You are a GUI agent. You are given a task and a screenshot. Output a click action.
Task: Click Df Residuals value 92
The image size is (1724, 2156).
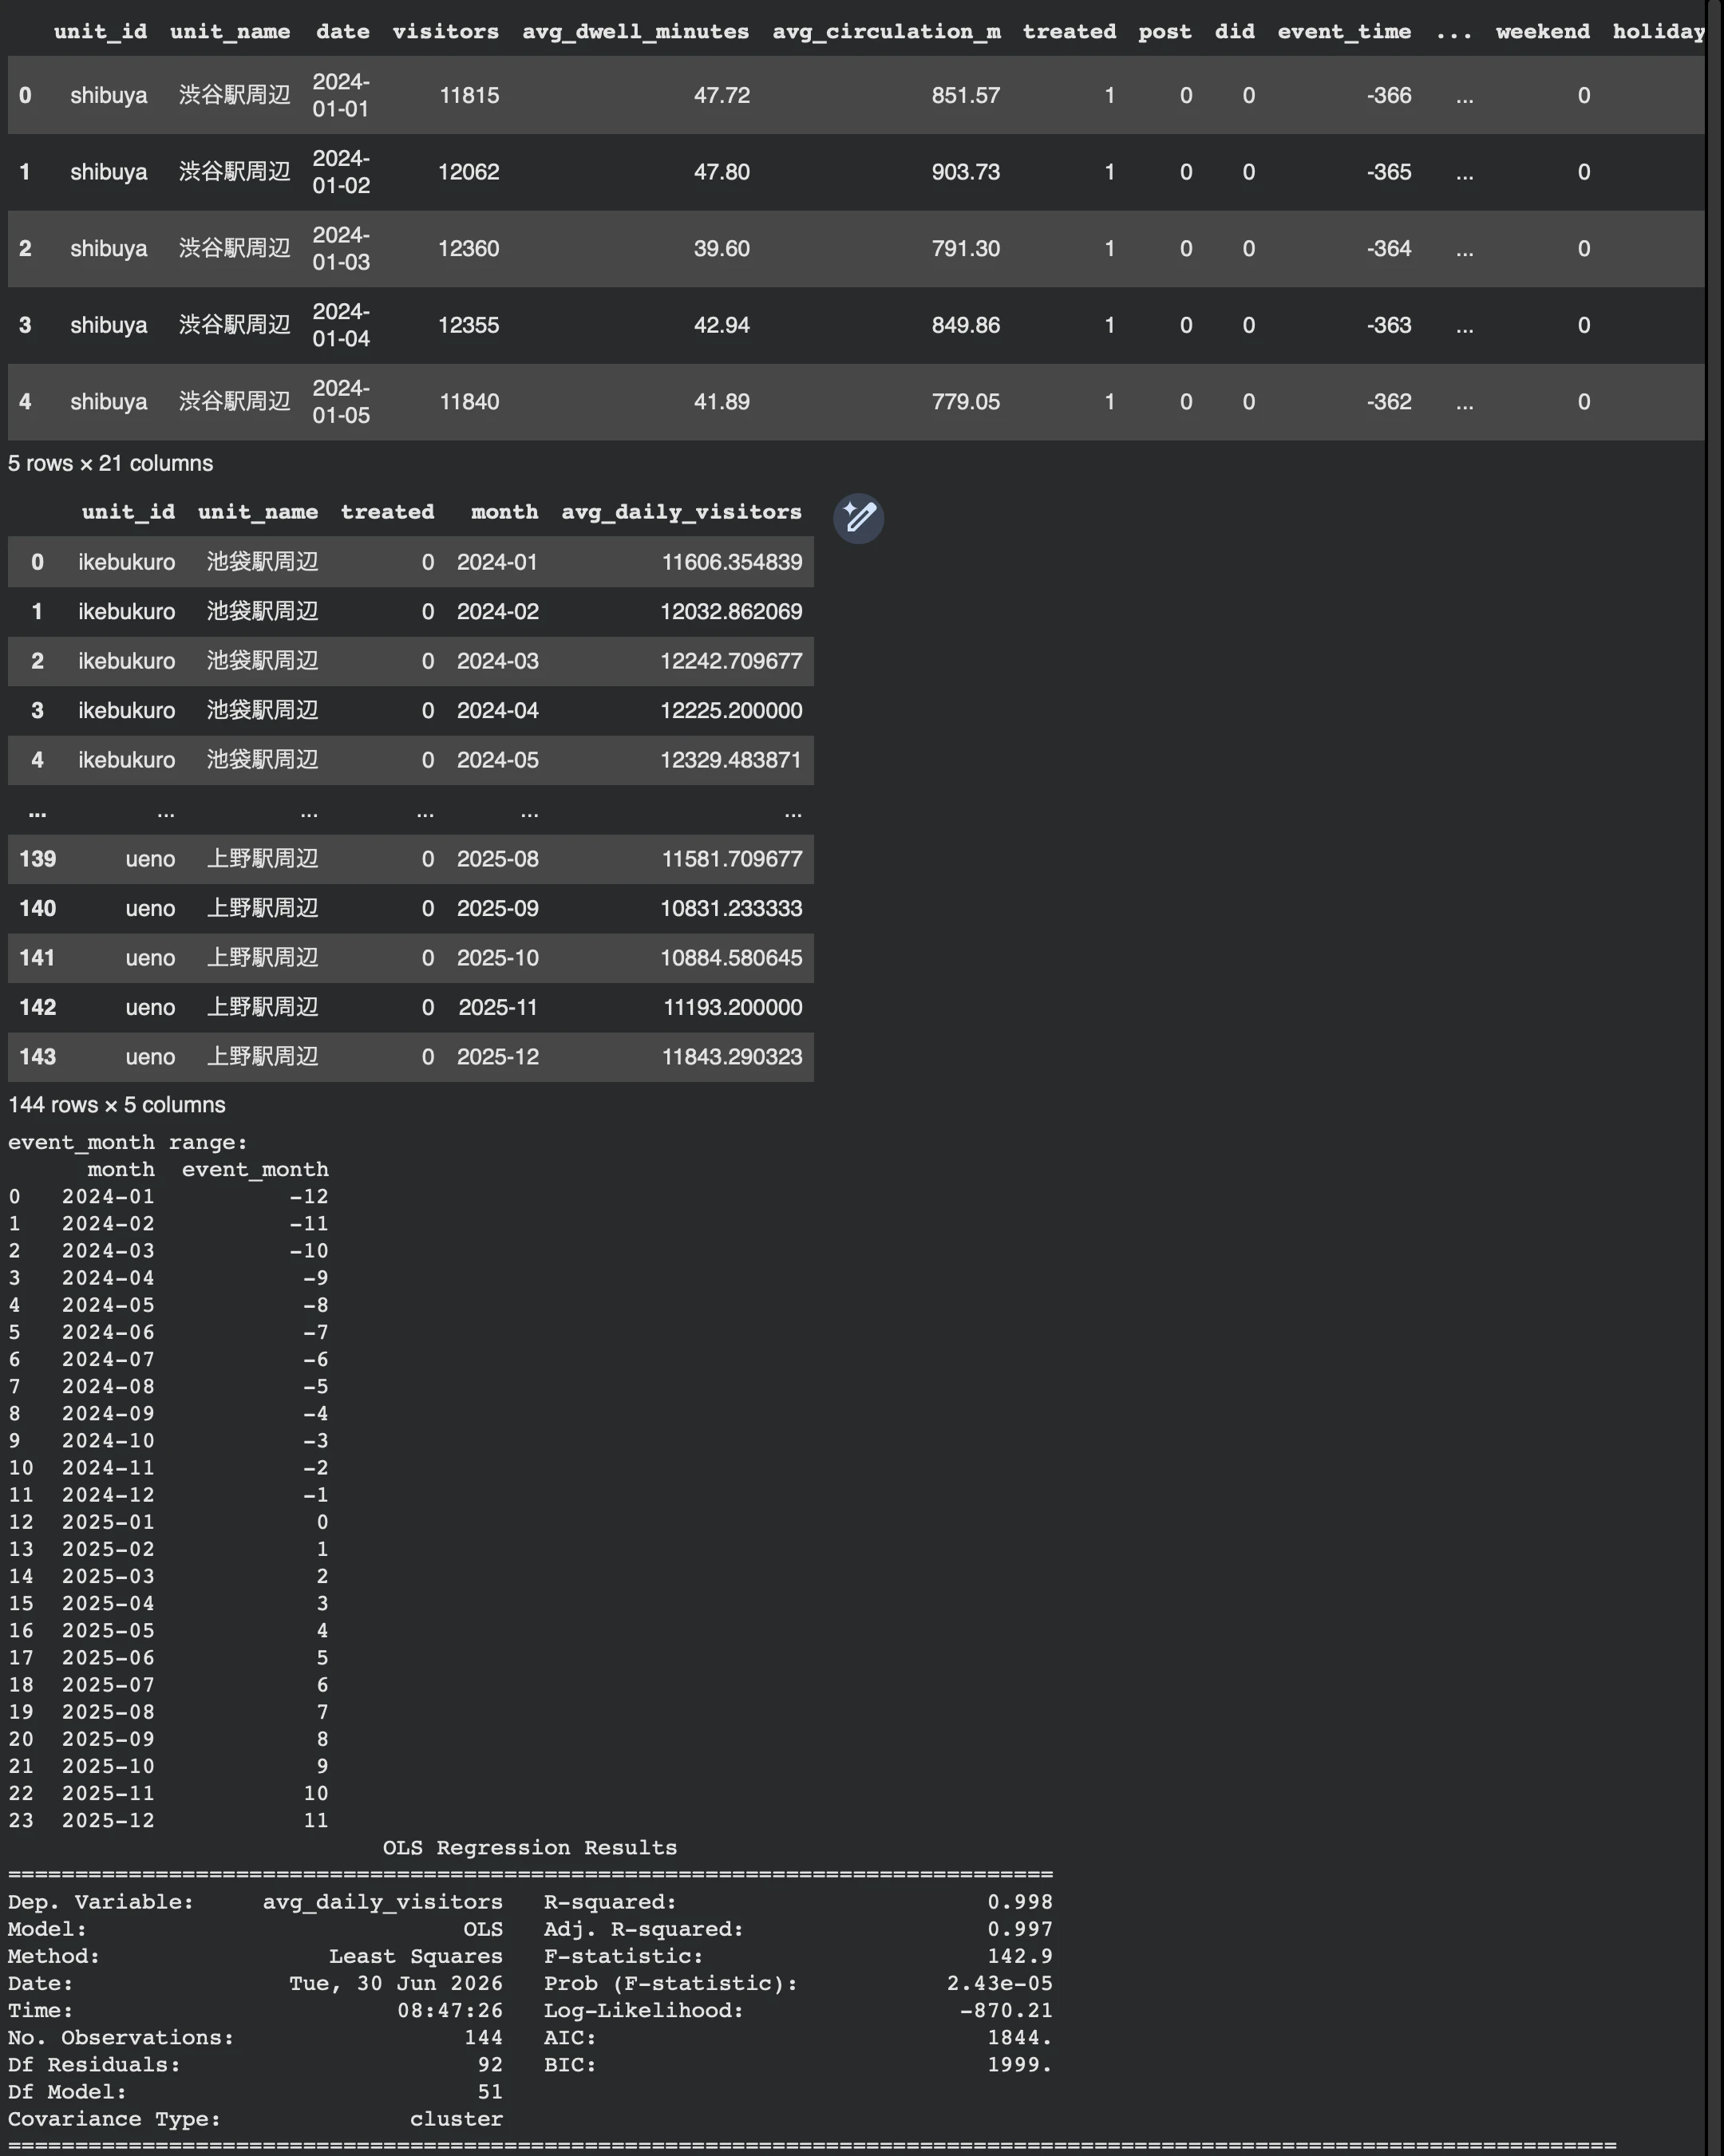(490, 2064)
